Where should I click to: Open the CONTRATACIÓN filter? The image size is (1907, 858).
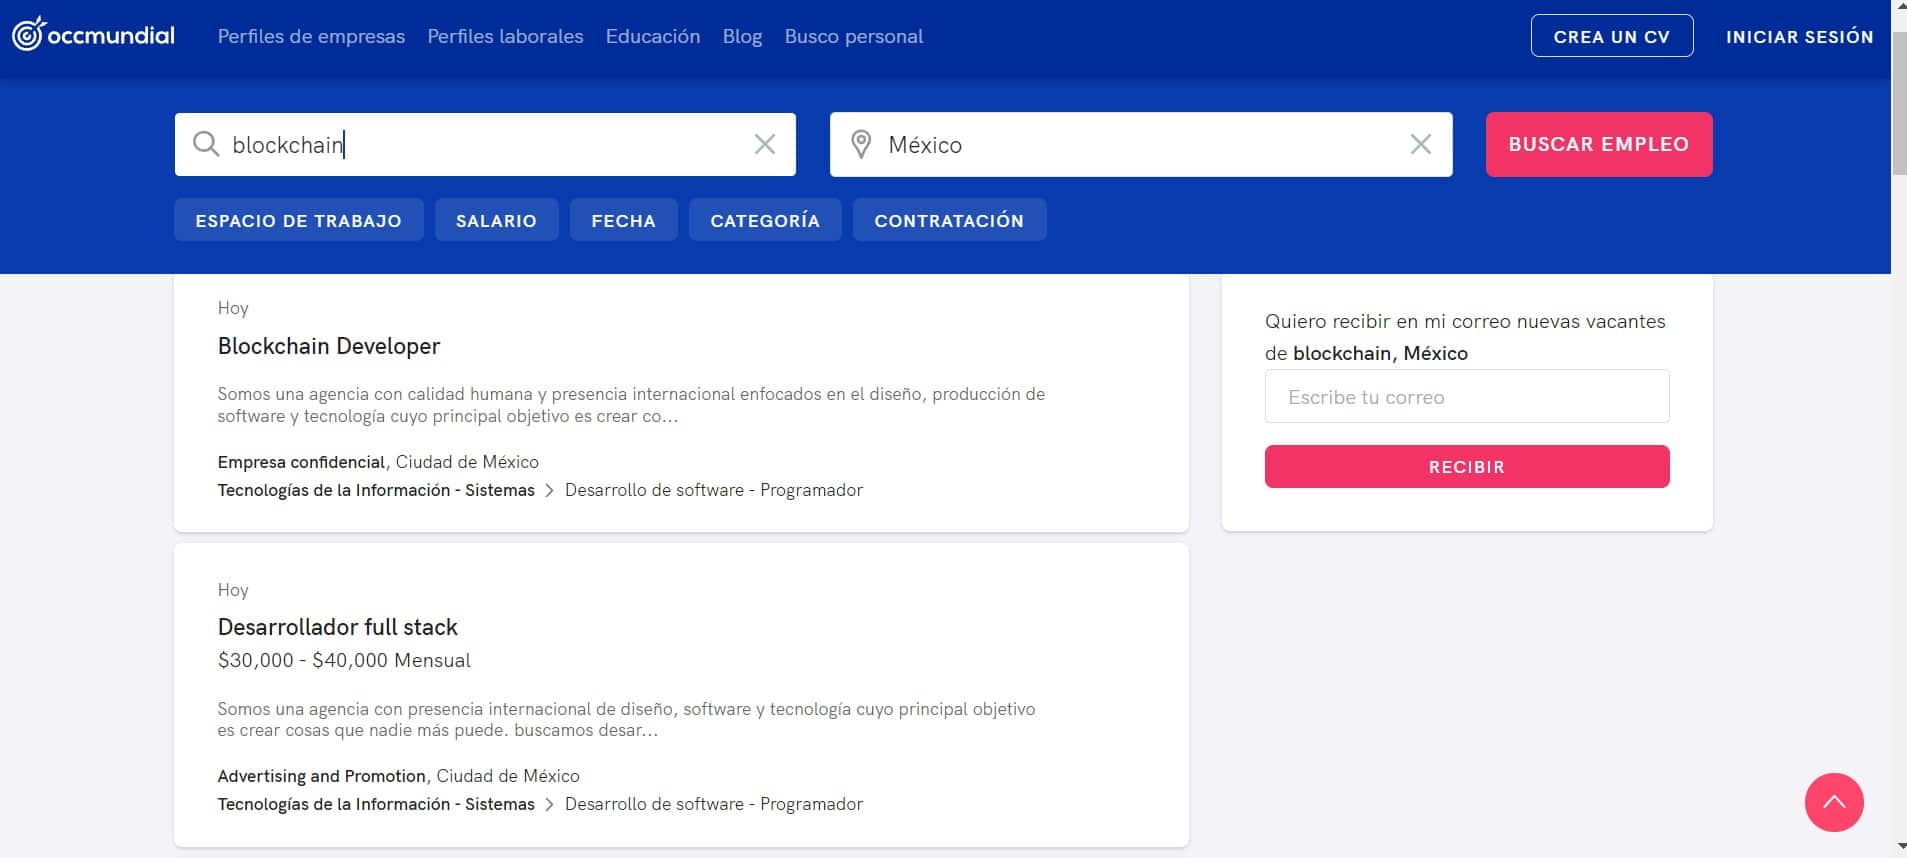(x=949, y=220)
